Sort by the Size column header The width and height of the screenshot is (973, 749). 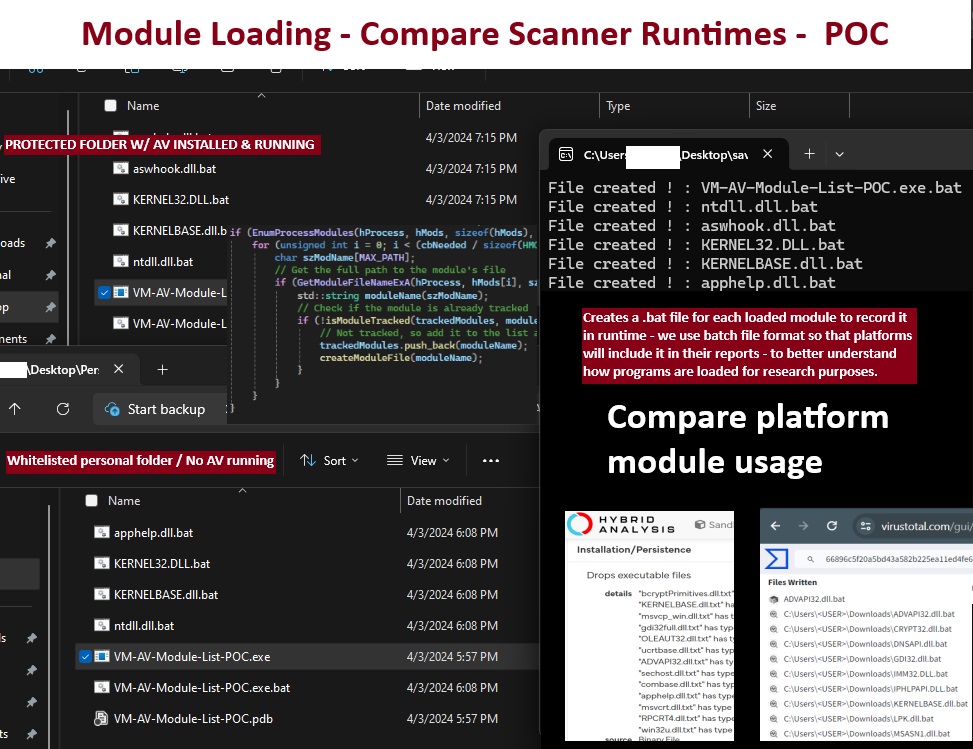coord(799,105)
